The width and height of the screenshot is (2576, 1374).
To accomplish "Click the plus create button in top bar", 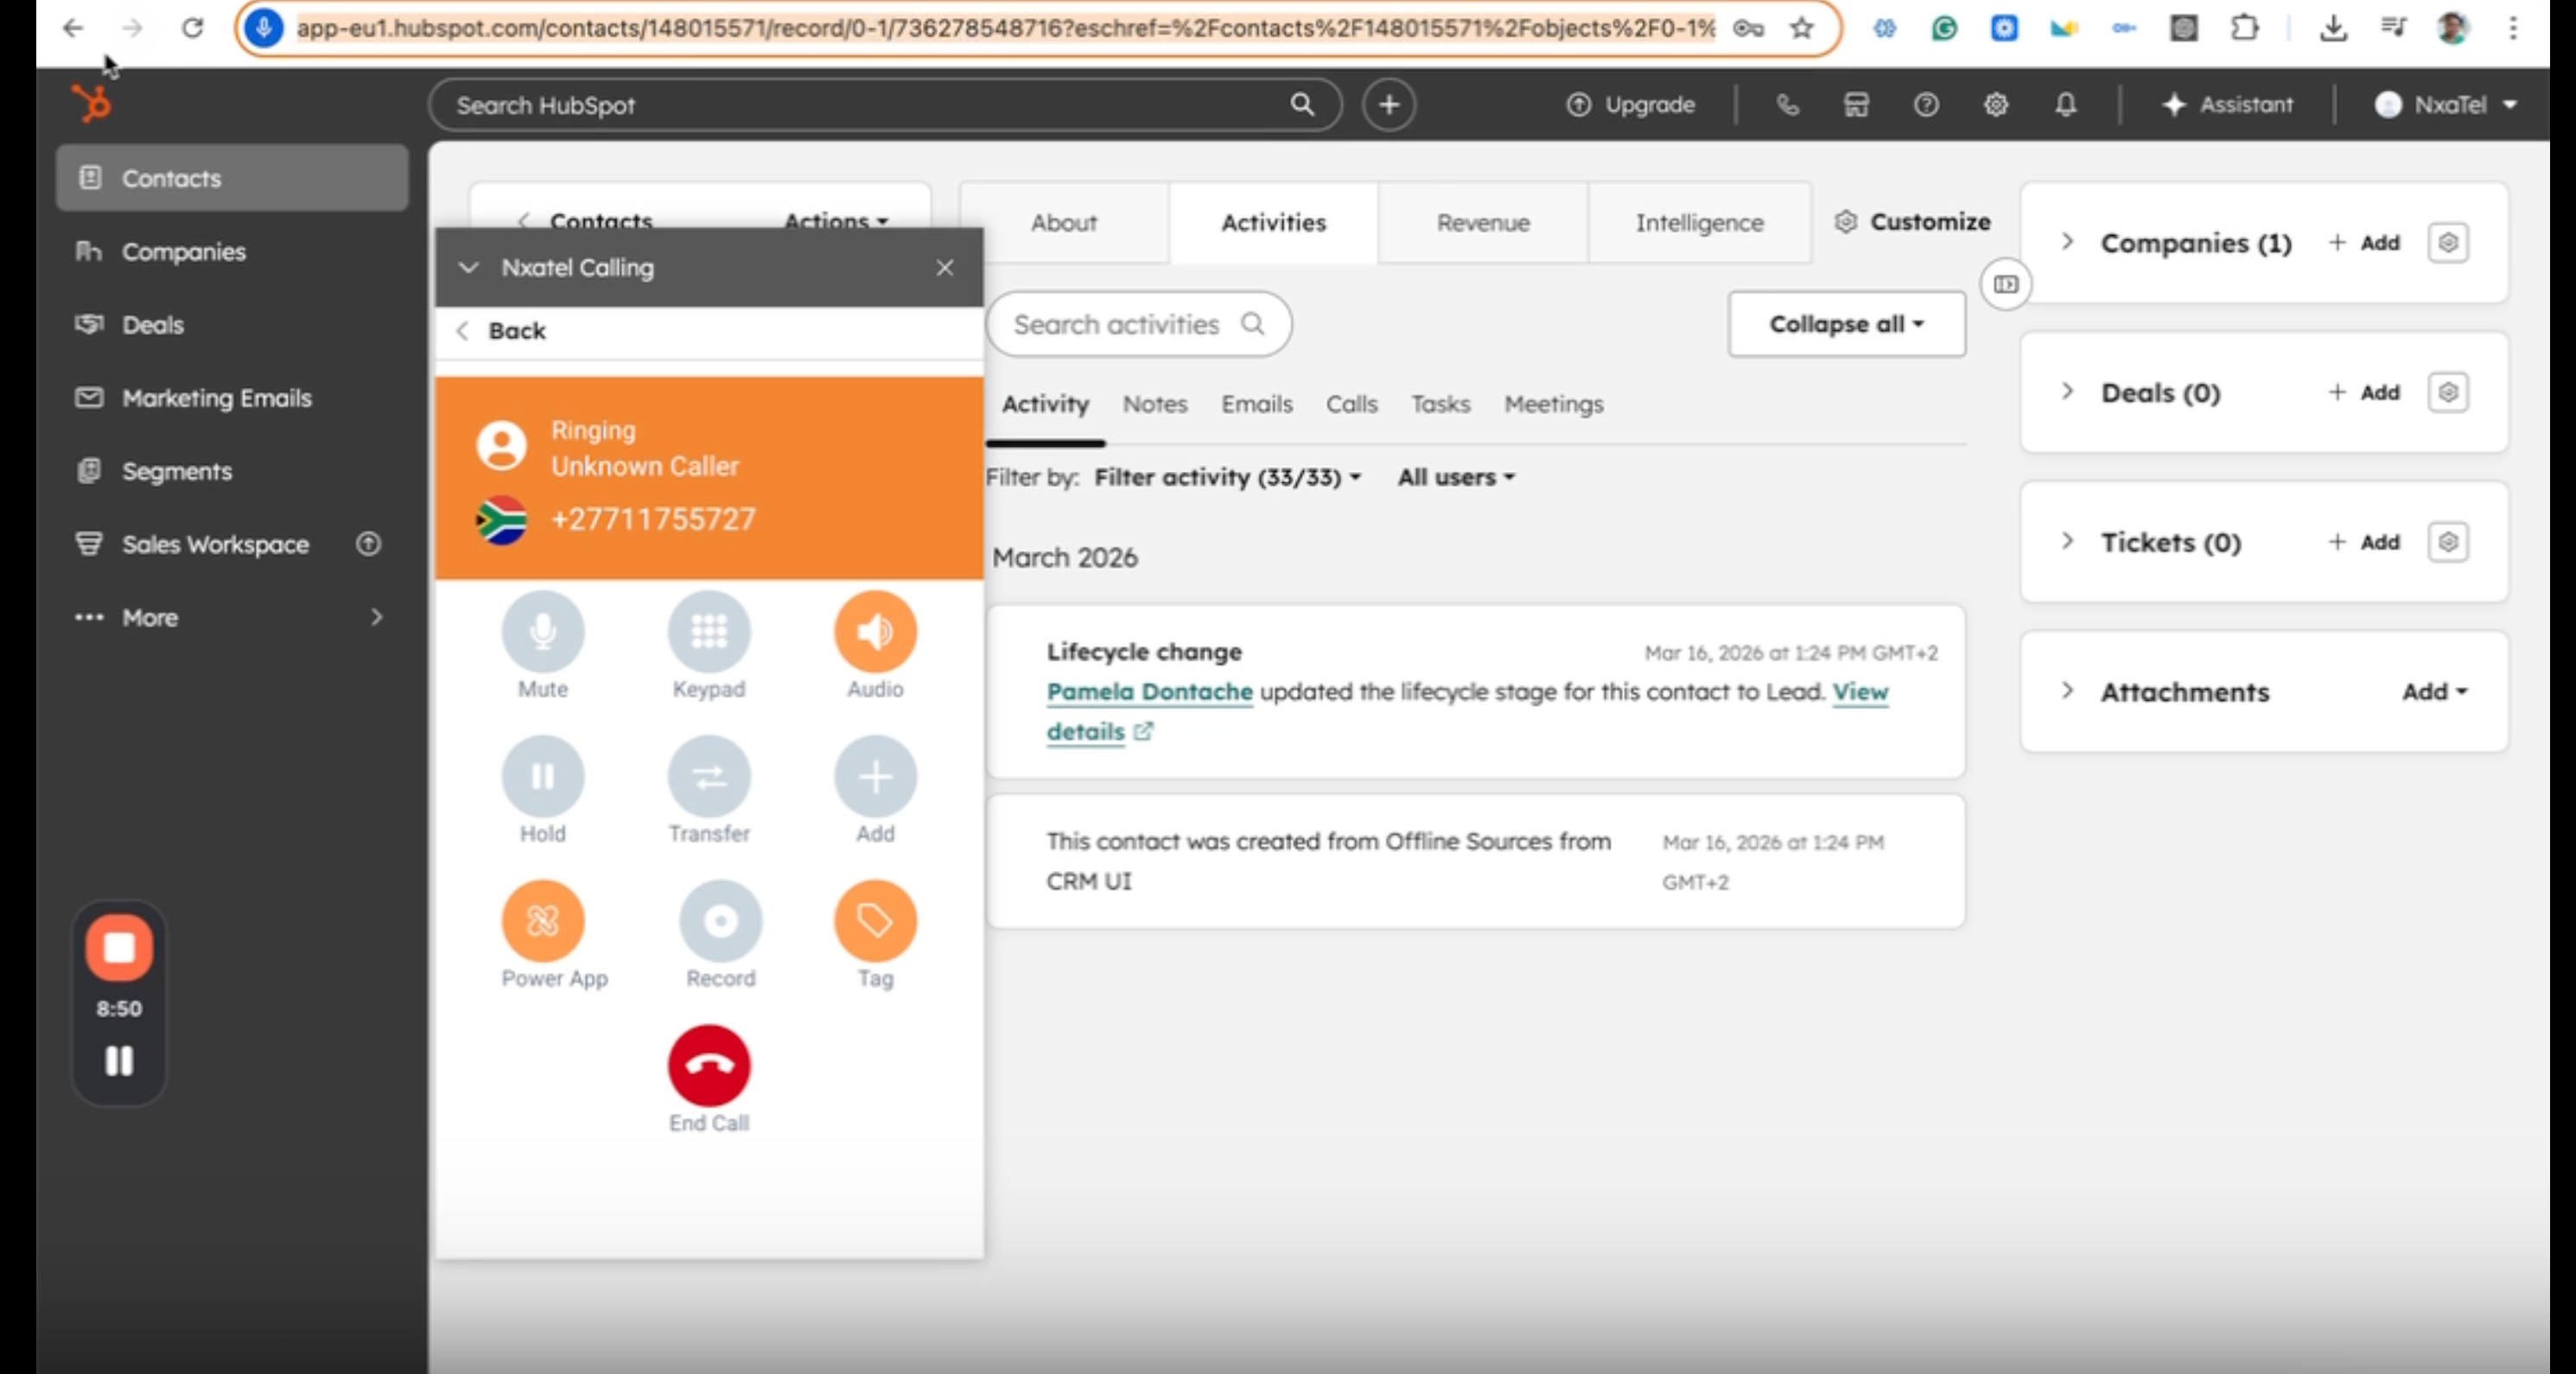I will (x=1389, y=104).
